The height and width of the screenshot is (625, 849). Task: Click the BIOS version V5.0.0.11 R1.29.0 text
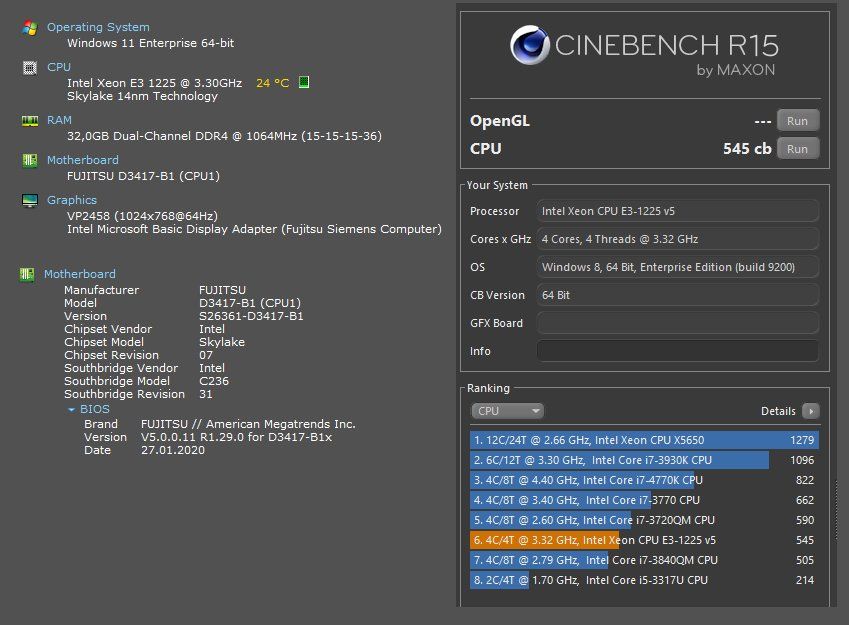click(237, 437)
